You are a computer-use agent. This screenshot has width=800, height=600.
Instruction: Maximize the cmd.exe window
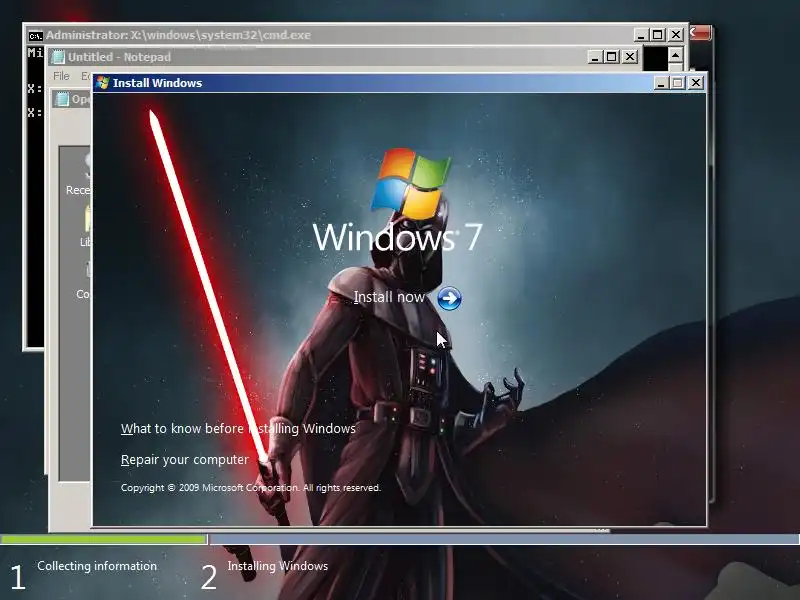658,35
